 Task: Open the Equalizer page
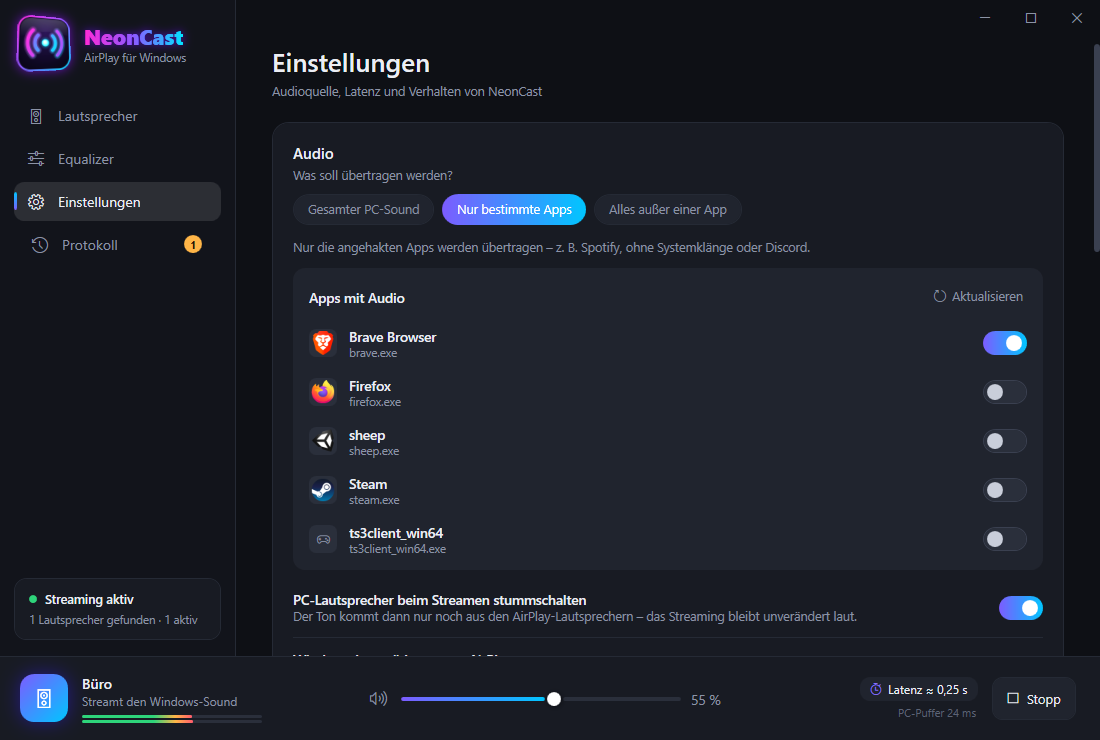pyautogui.click(x=117, y=159)
